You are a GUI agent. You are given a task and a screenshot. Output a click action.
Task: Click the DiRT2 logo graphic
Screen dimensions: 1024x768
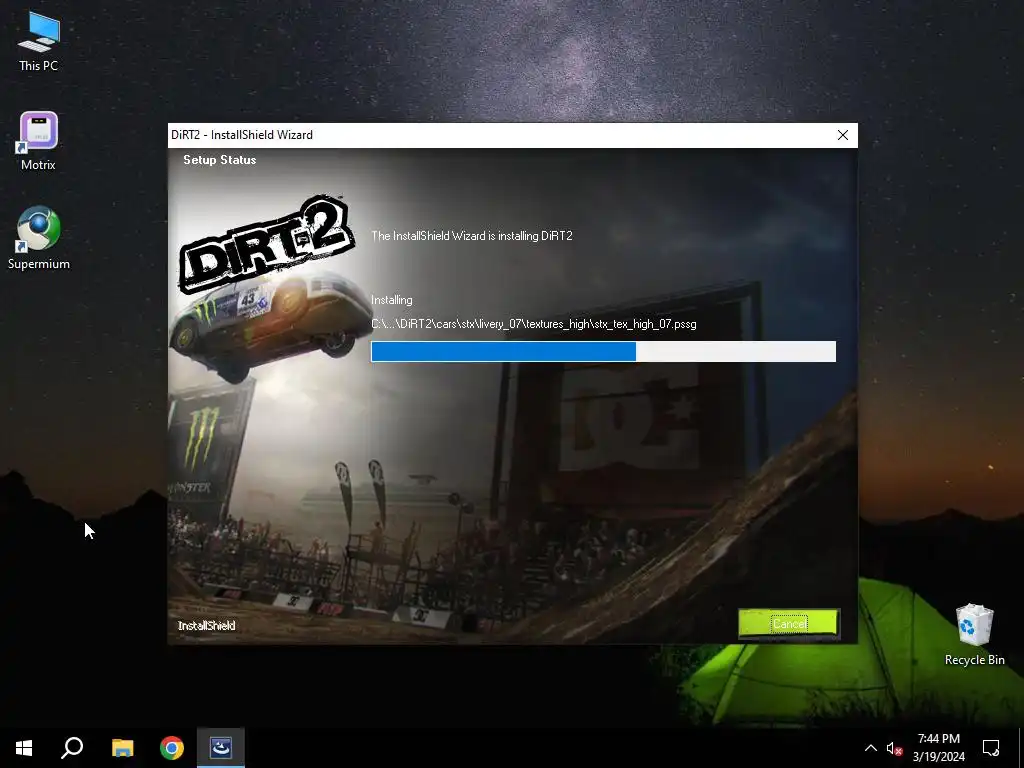(266, 242)
